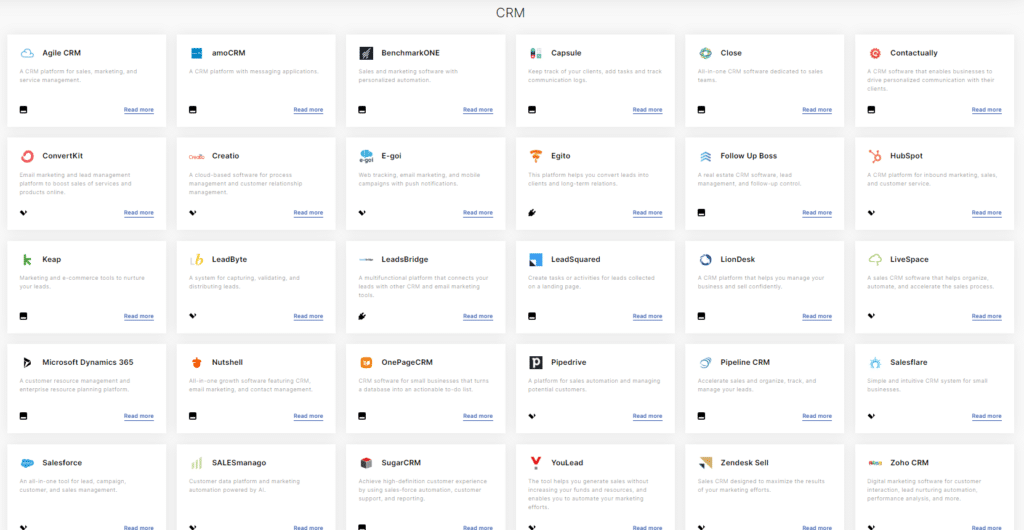Click the YouLead red logo
This screenshot has width=1024, height=530.
click(x=536, y=463)
